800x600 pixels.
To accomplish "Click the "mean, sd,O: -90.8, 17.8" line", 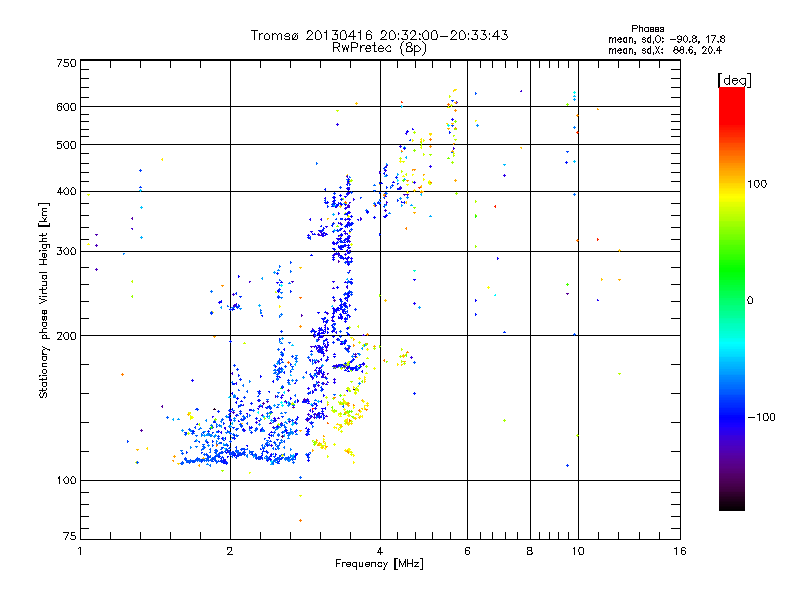I will pyautogui.click(x=666, y=39).
